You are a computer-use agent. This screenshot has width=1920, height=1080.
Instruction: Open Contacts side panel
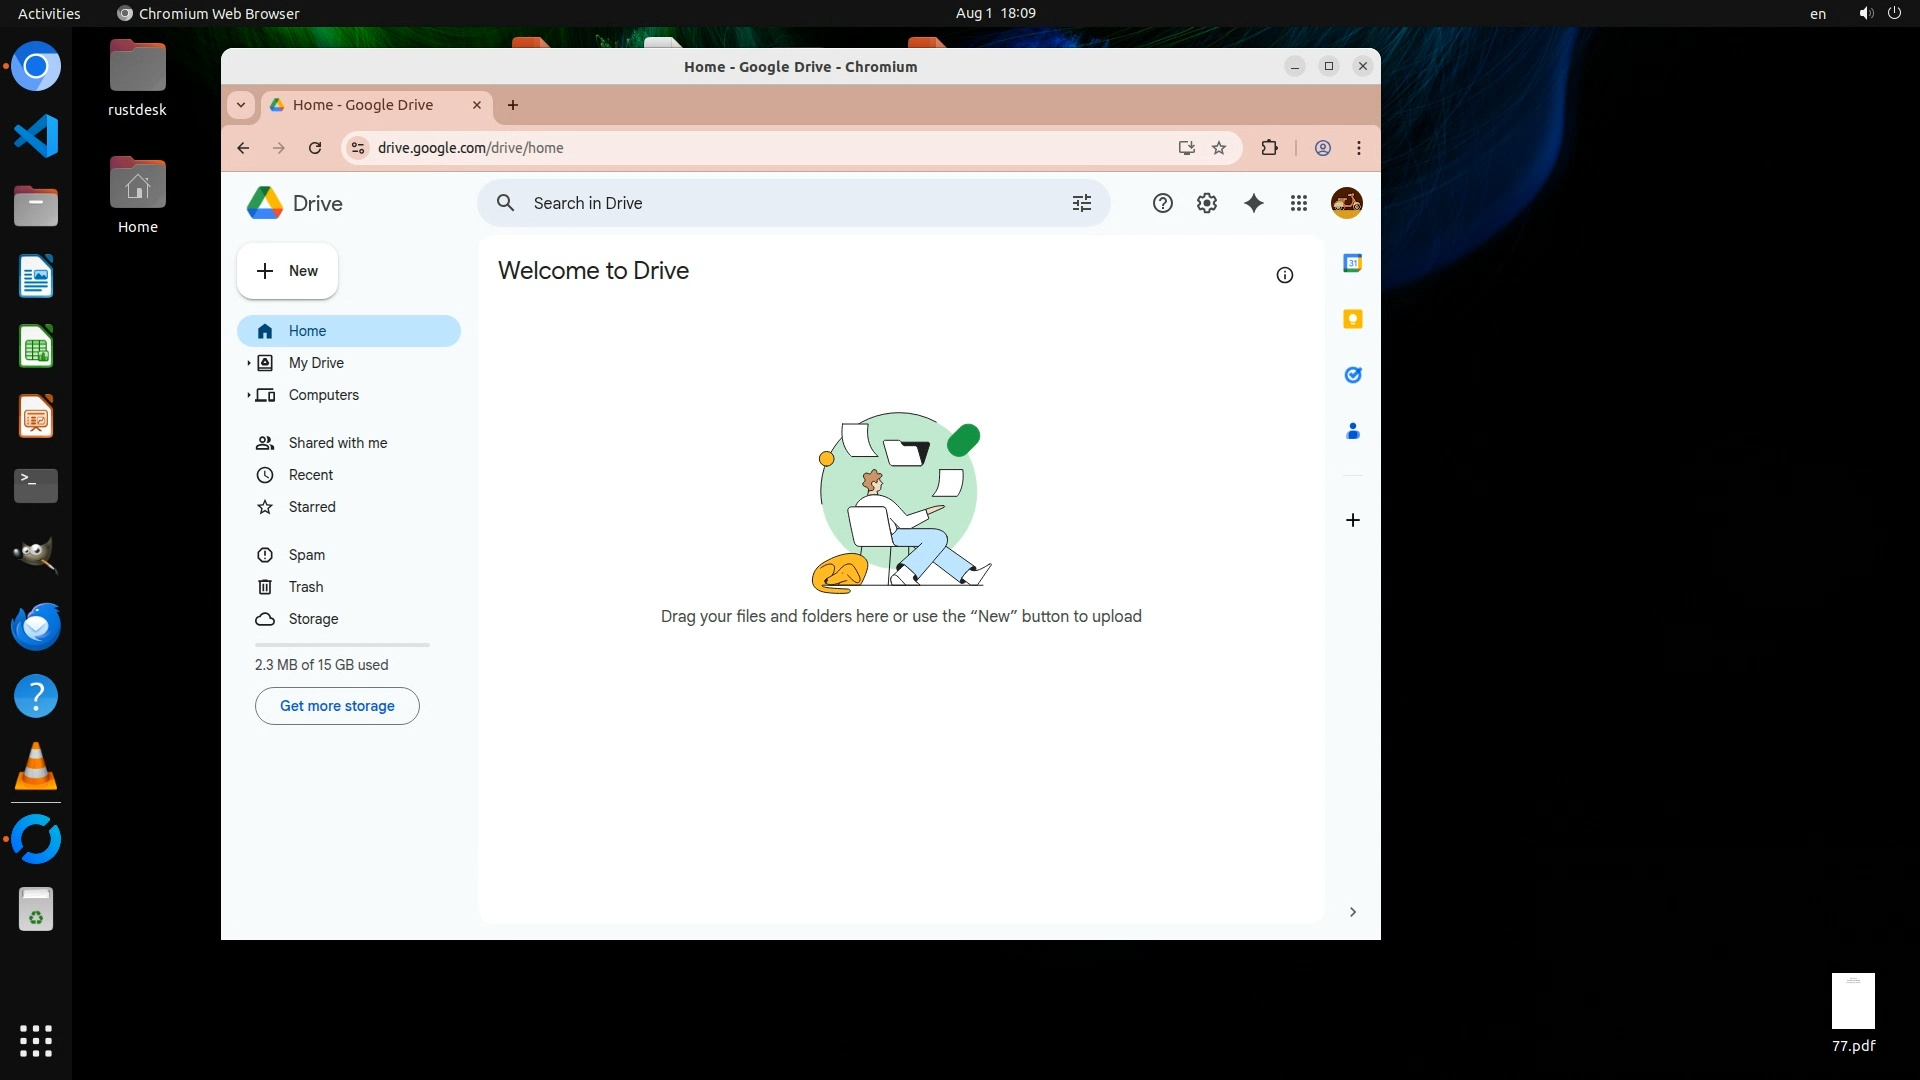point(1352,431)
